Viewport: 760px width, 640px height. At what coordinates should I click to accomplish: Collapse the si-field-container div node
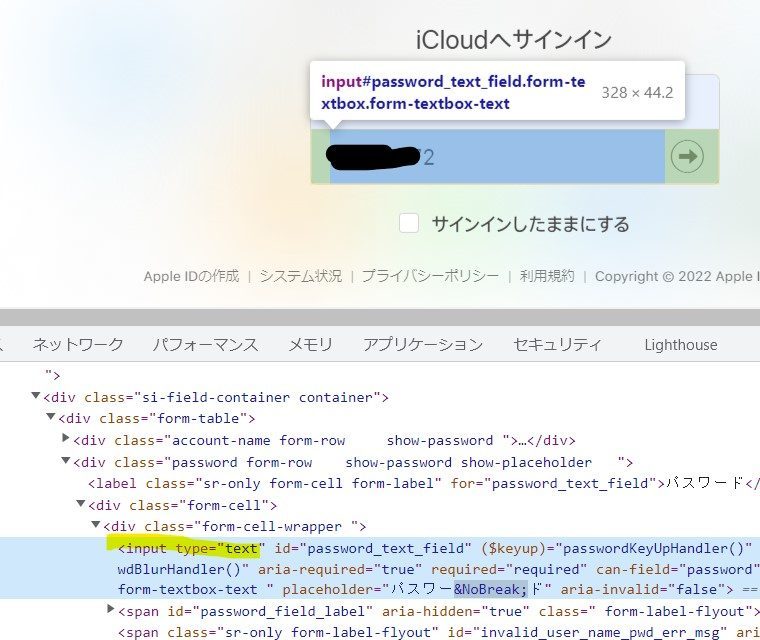pyautogui.click(x=35, y=396)
